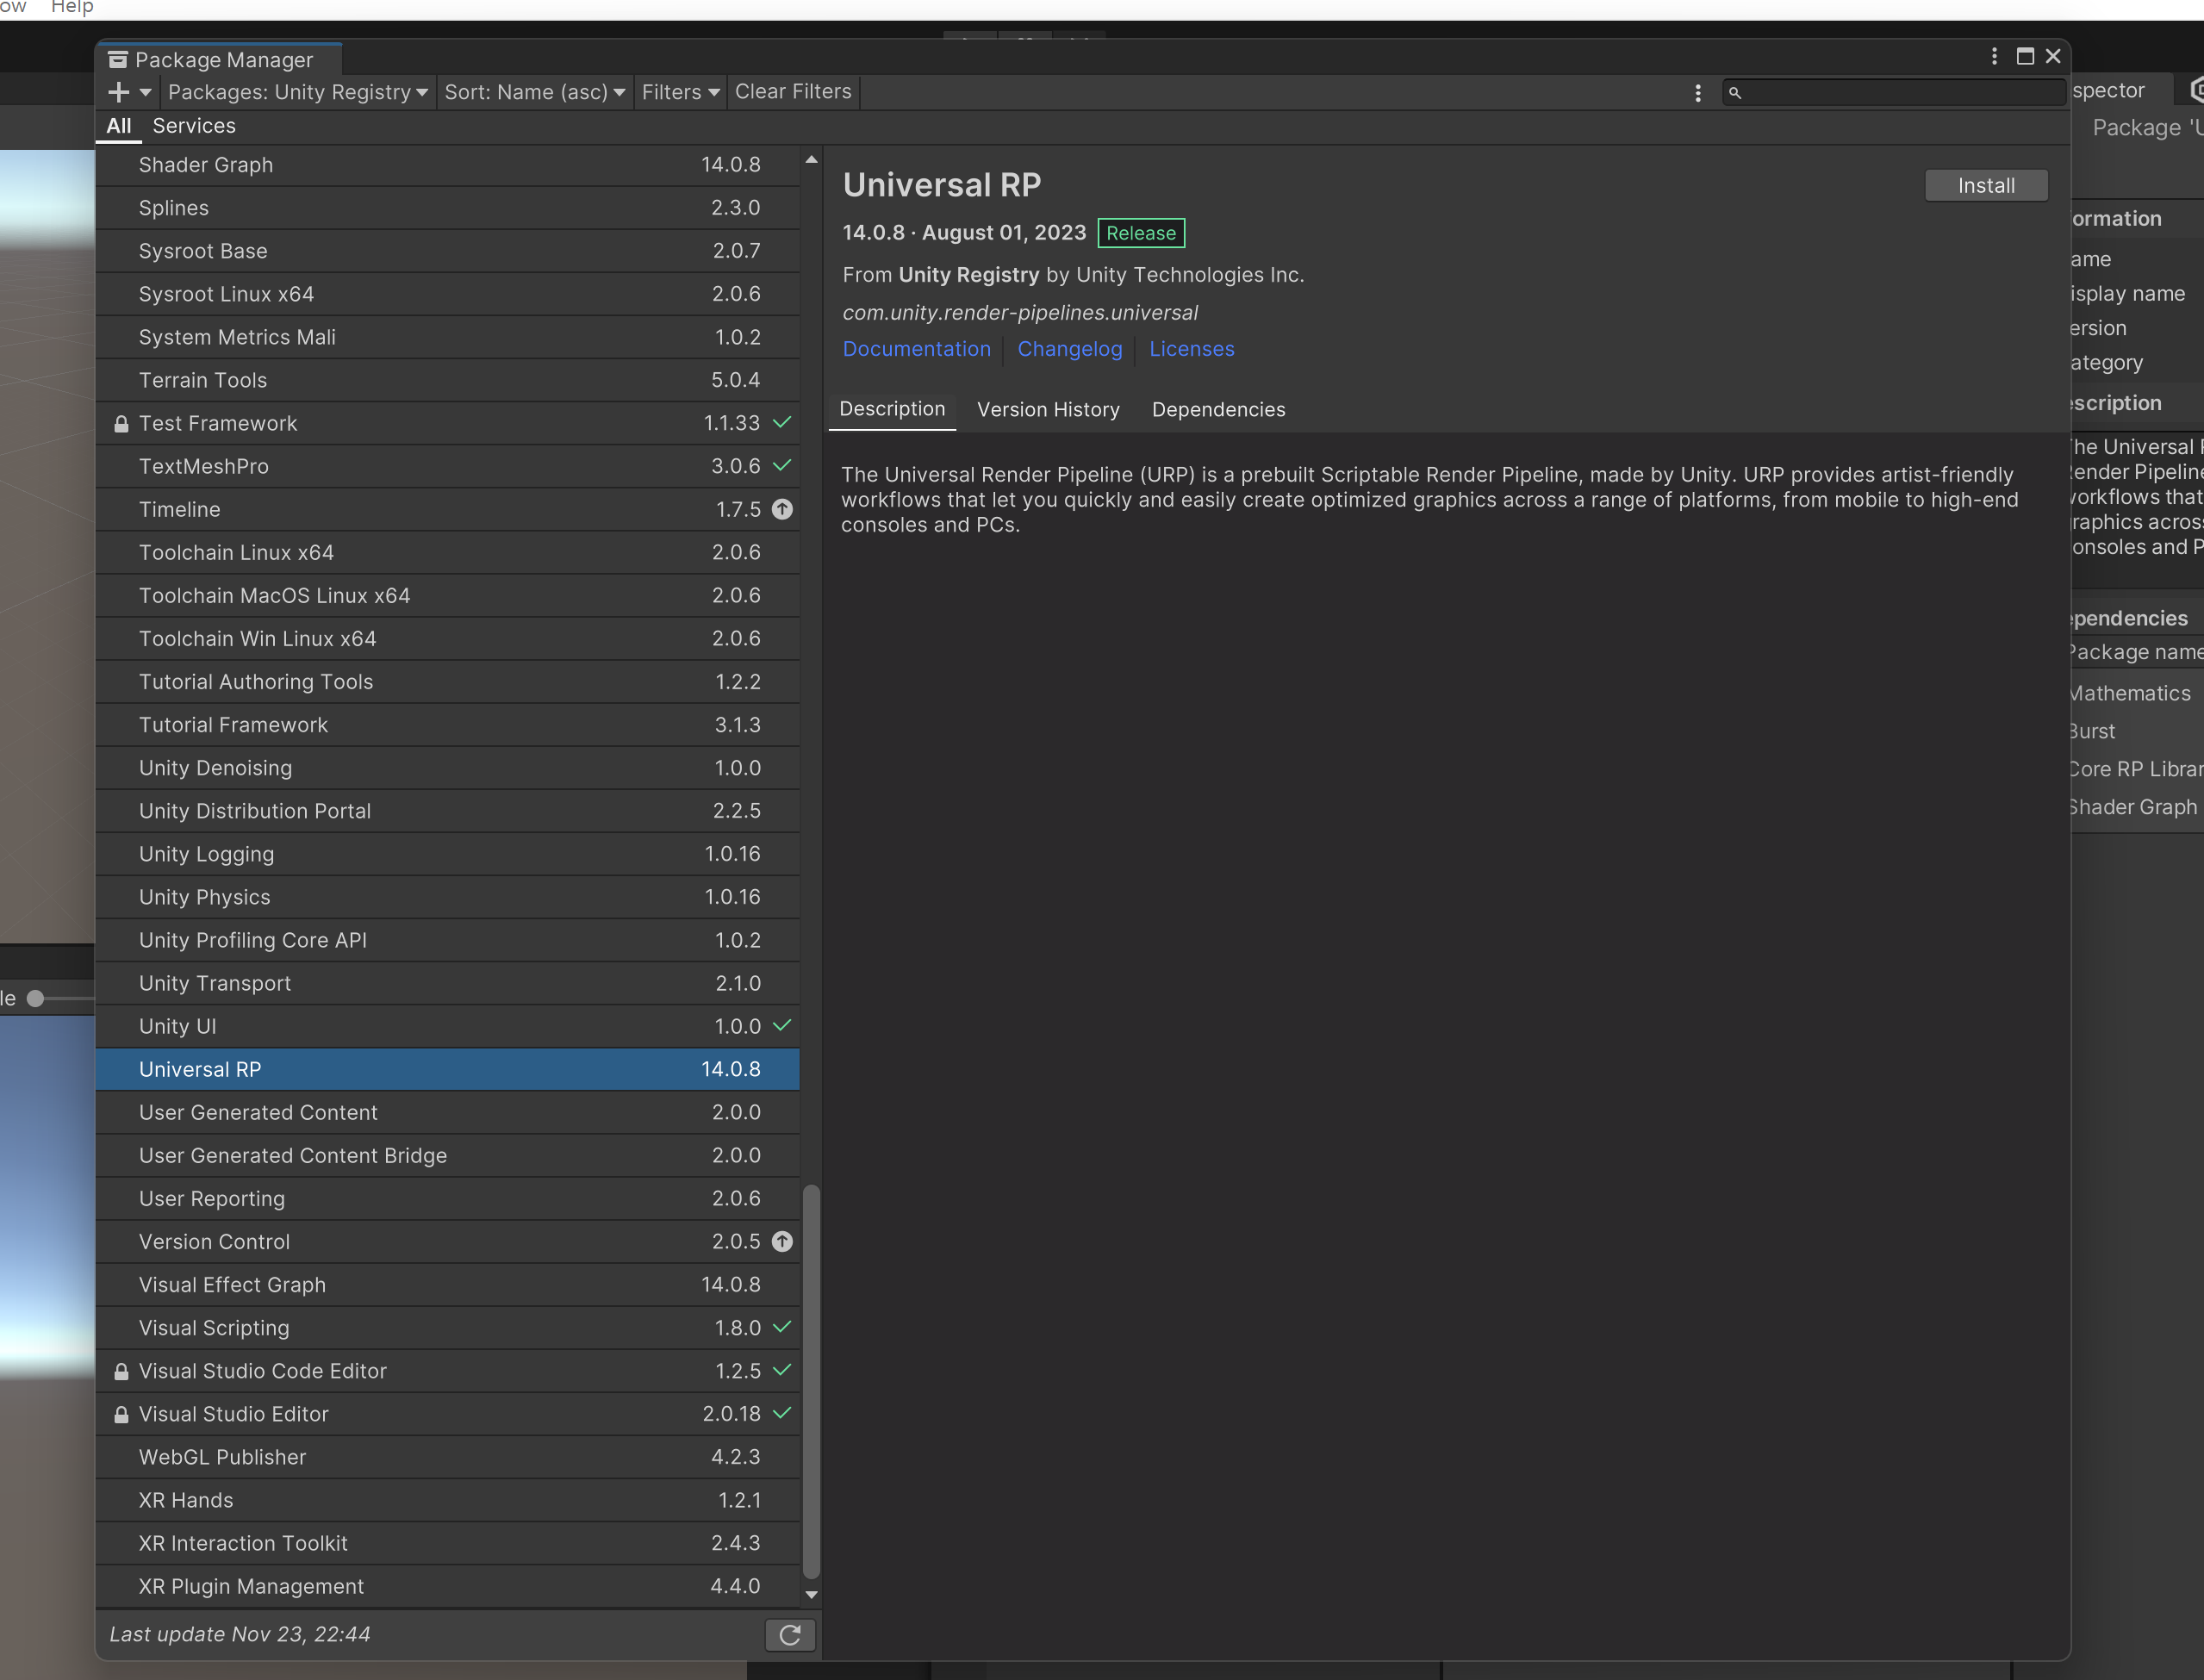Expand the Filters dropdown
This screenshot has width=2204, height=1680.
click(x=680, y=92)
